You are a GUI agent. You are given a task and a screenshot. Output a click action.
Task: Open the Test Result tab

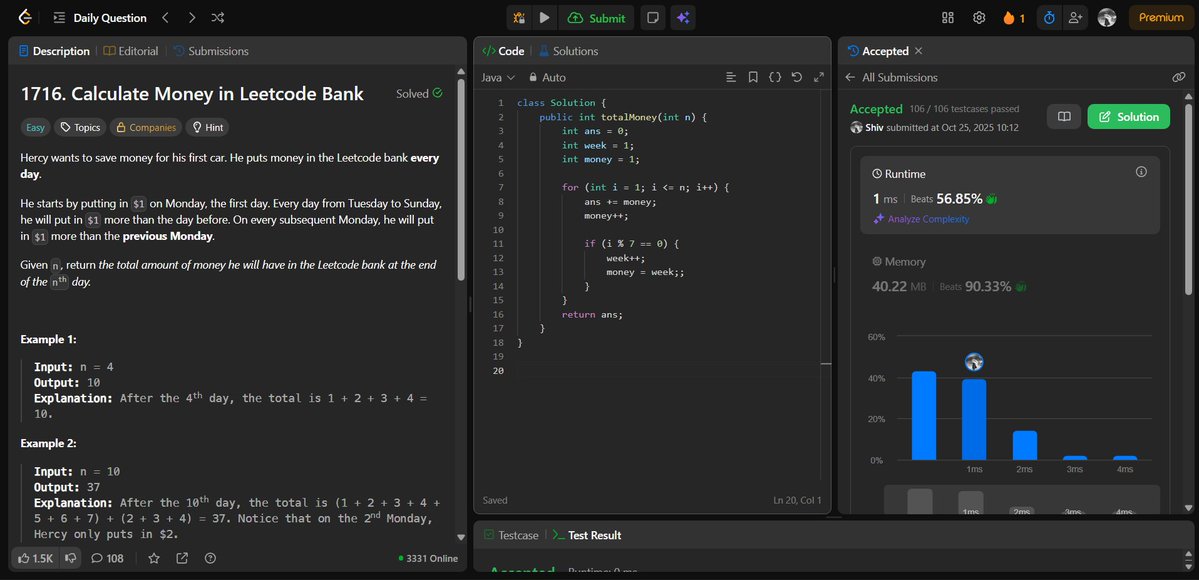[x=587, y=536]
